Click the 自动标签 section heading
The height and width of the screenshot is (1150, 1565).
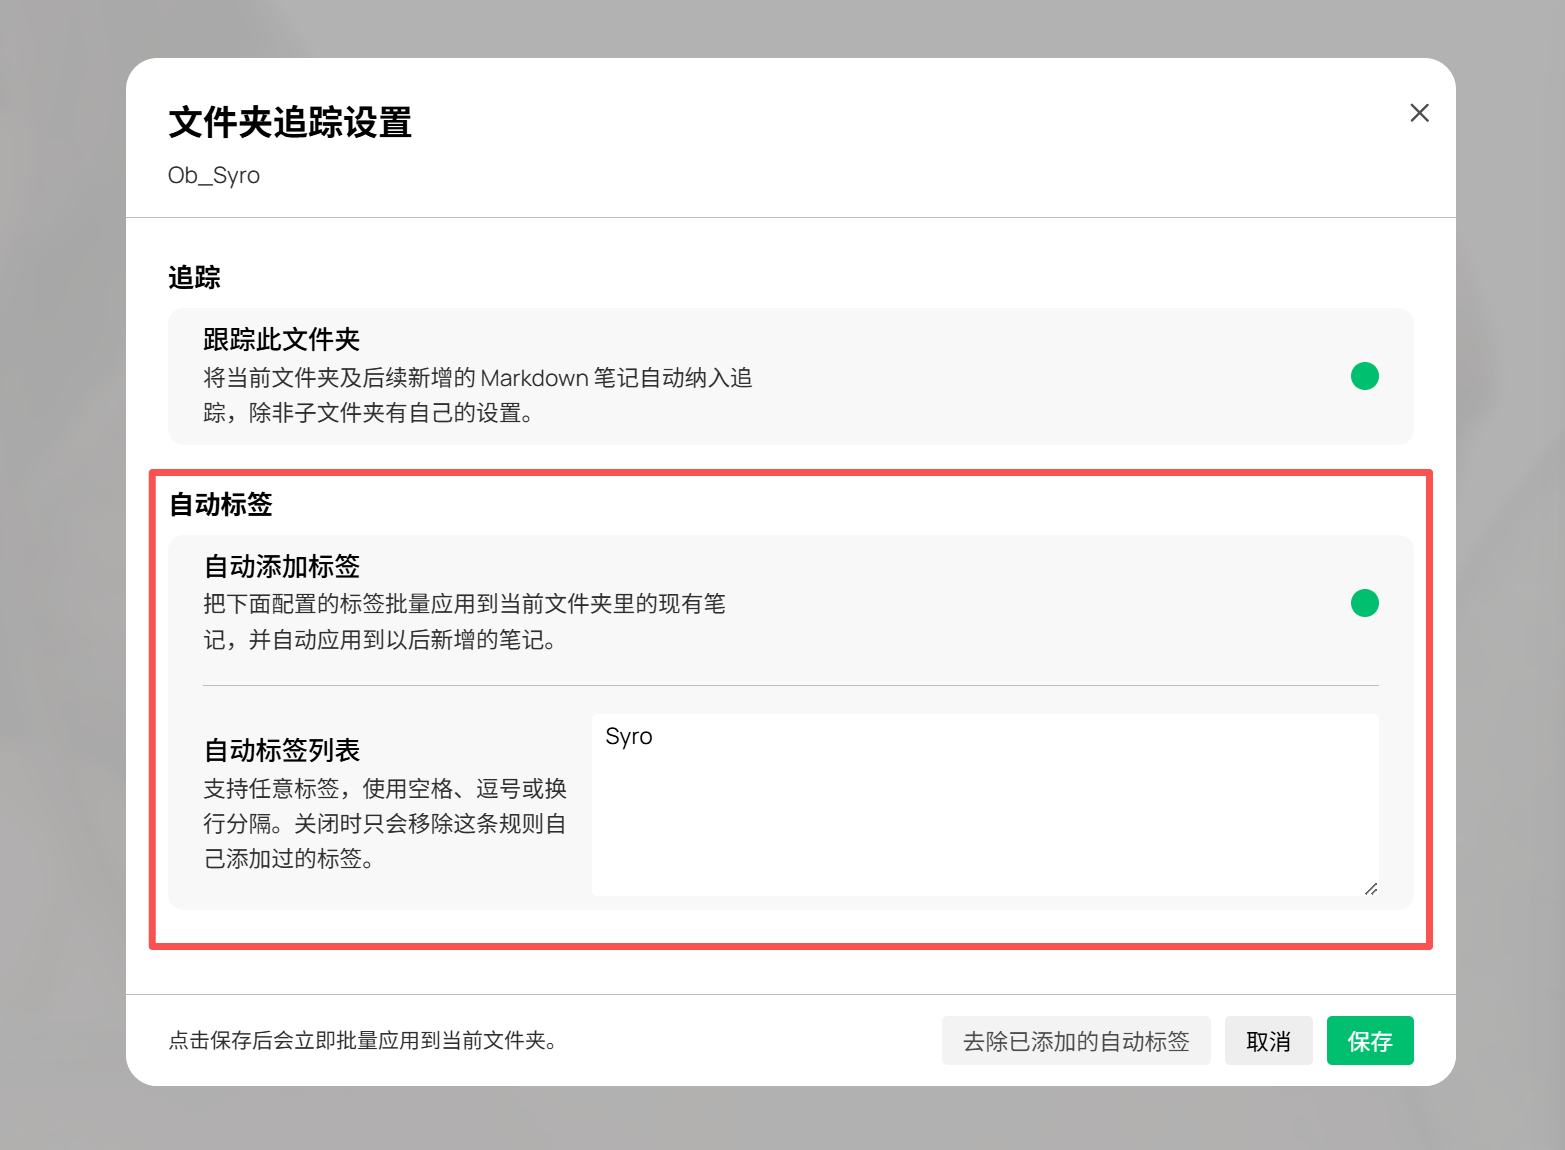tap(220, 504)
